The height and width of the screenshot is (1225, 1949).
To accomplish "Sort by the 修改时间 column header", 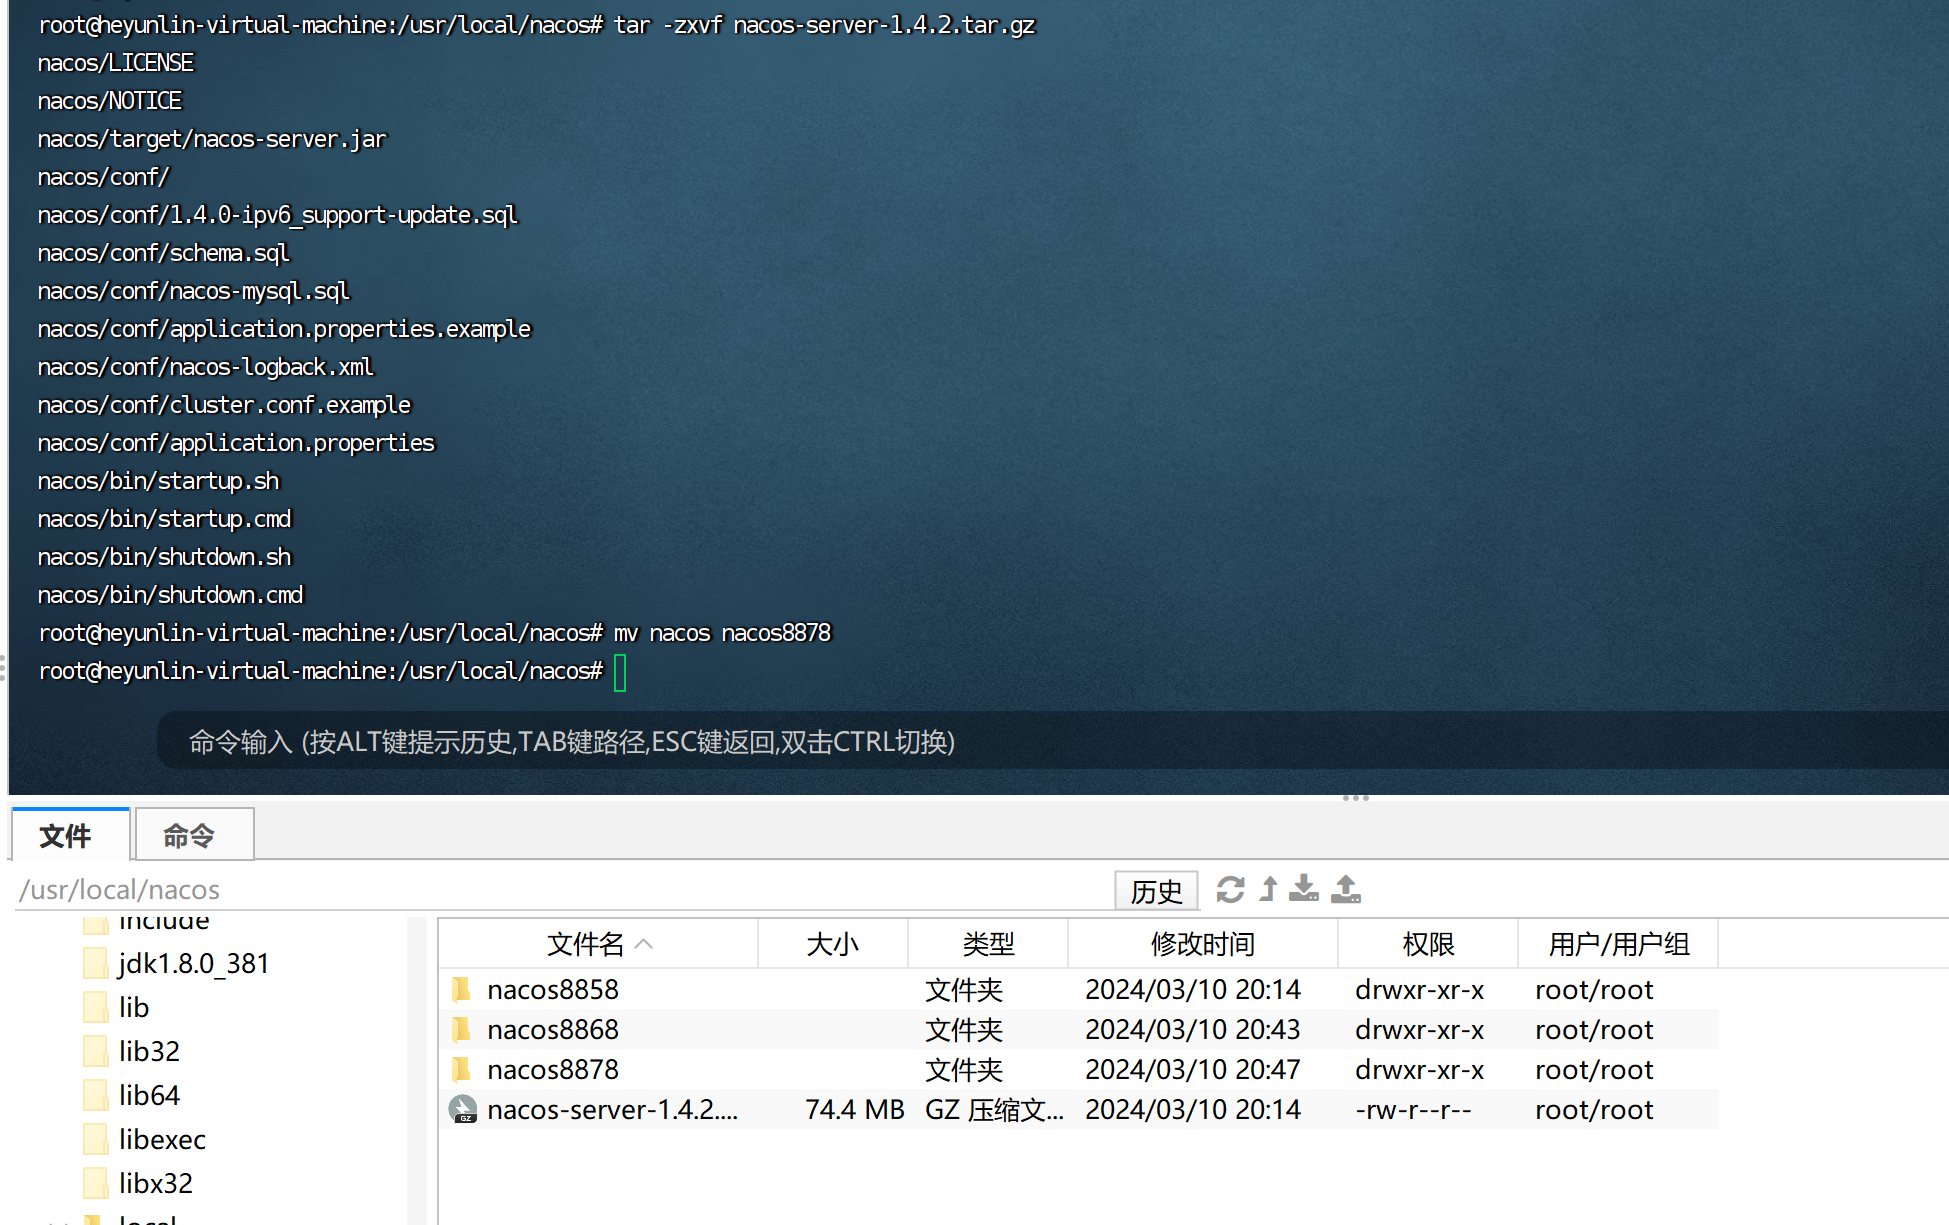I will click(1203, 943).
